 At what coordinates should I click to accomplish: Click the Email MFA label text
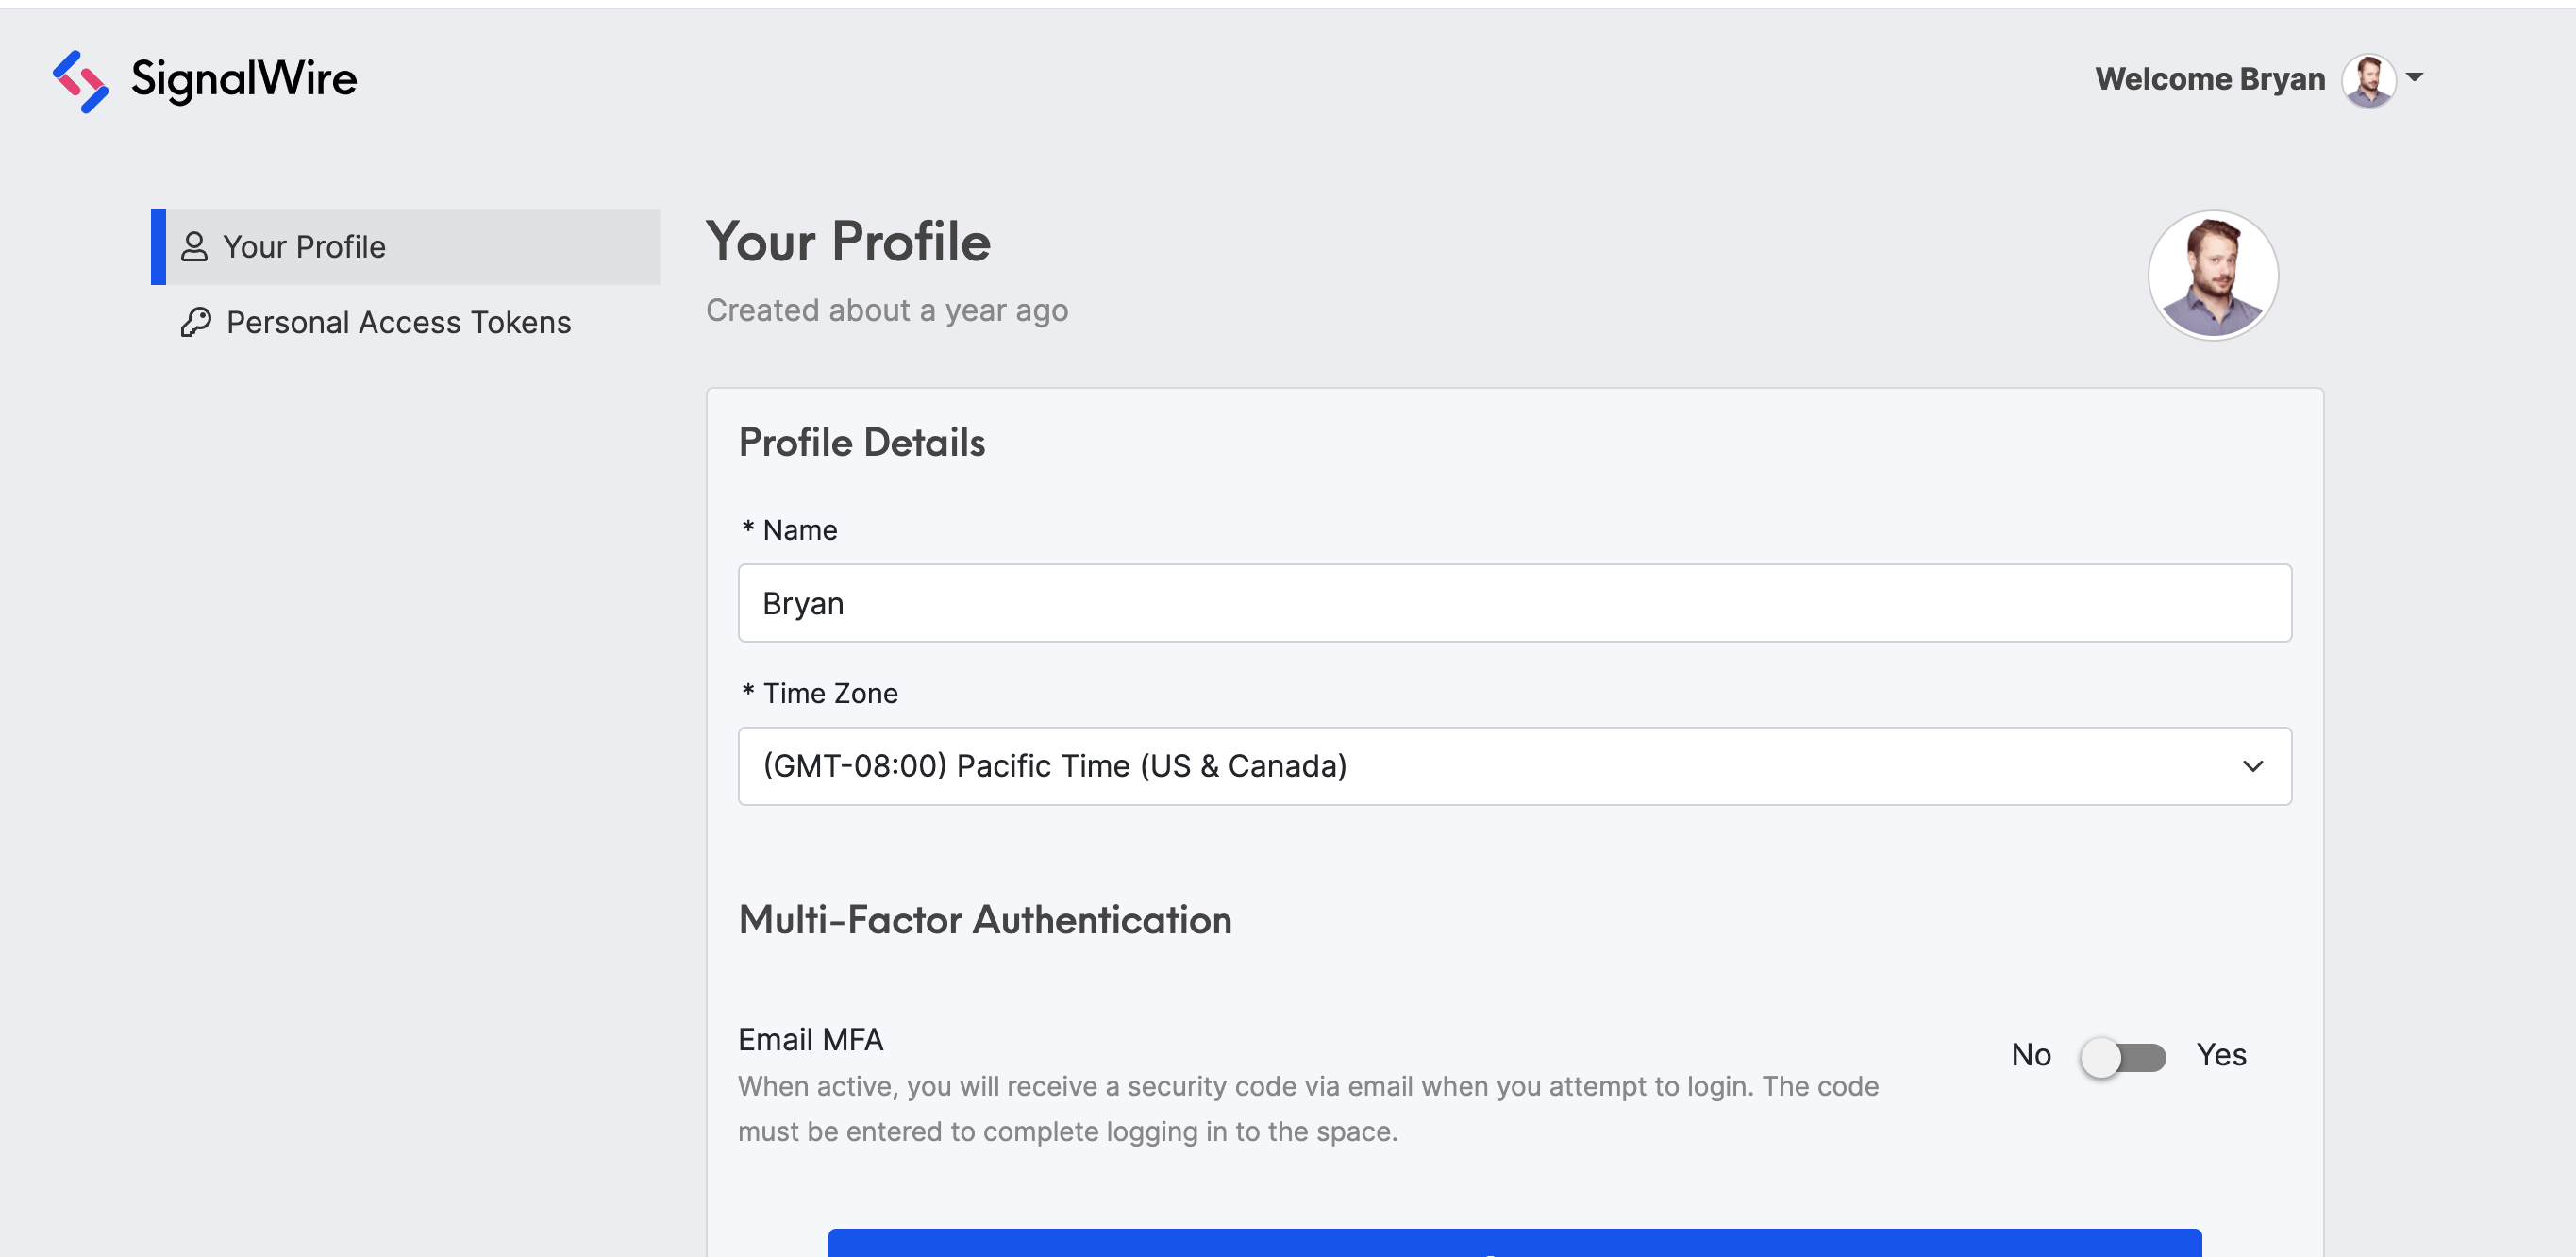click(x=810, y=1040)
